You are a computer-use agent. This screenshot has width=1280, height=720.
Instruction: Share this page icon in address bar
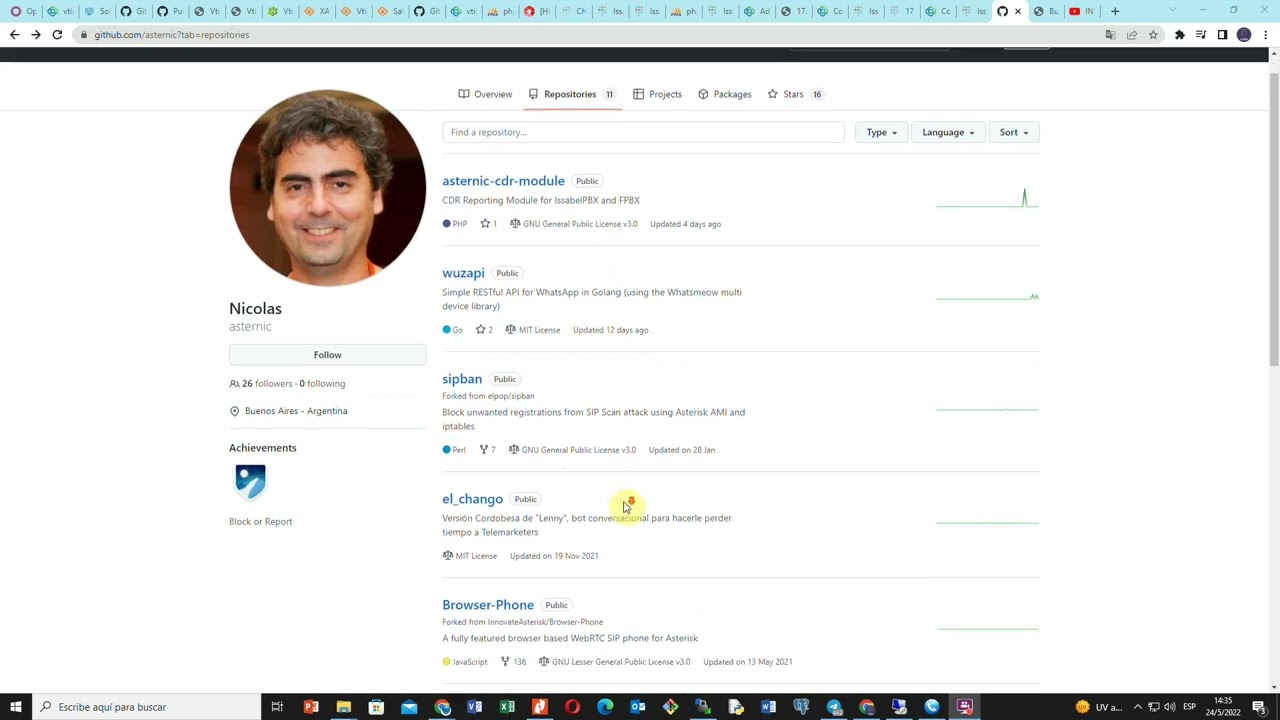pos(1132,35)
